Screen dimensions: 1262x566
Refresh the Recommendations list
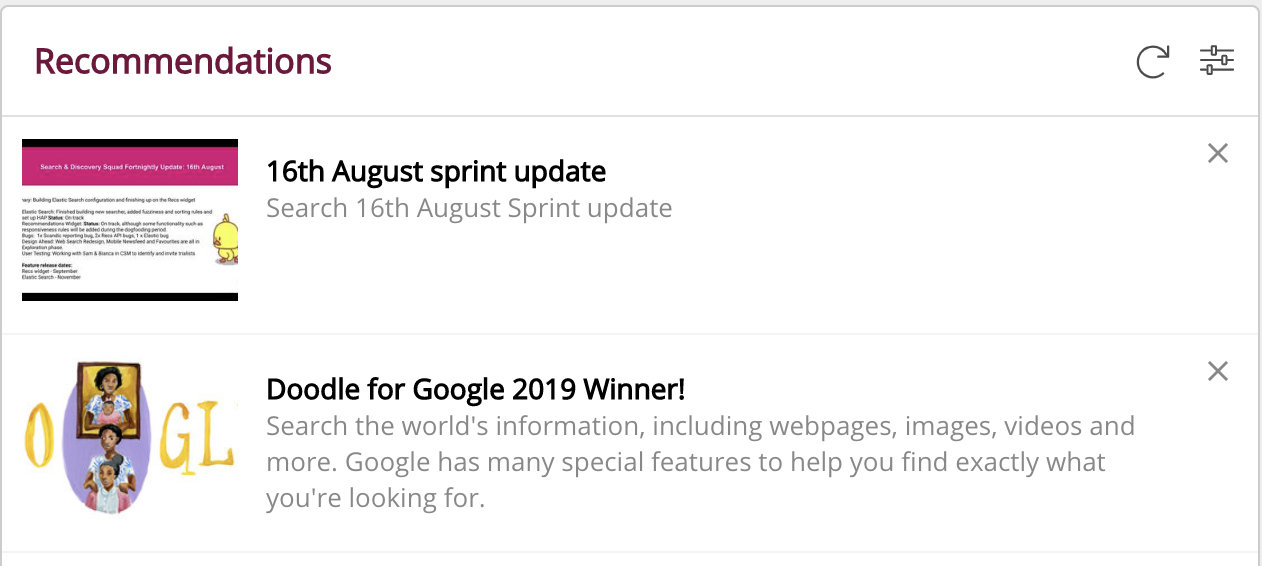click(1152, 62)
